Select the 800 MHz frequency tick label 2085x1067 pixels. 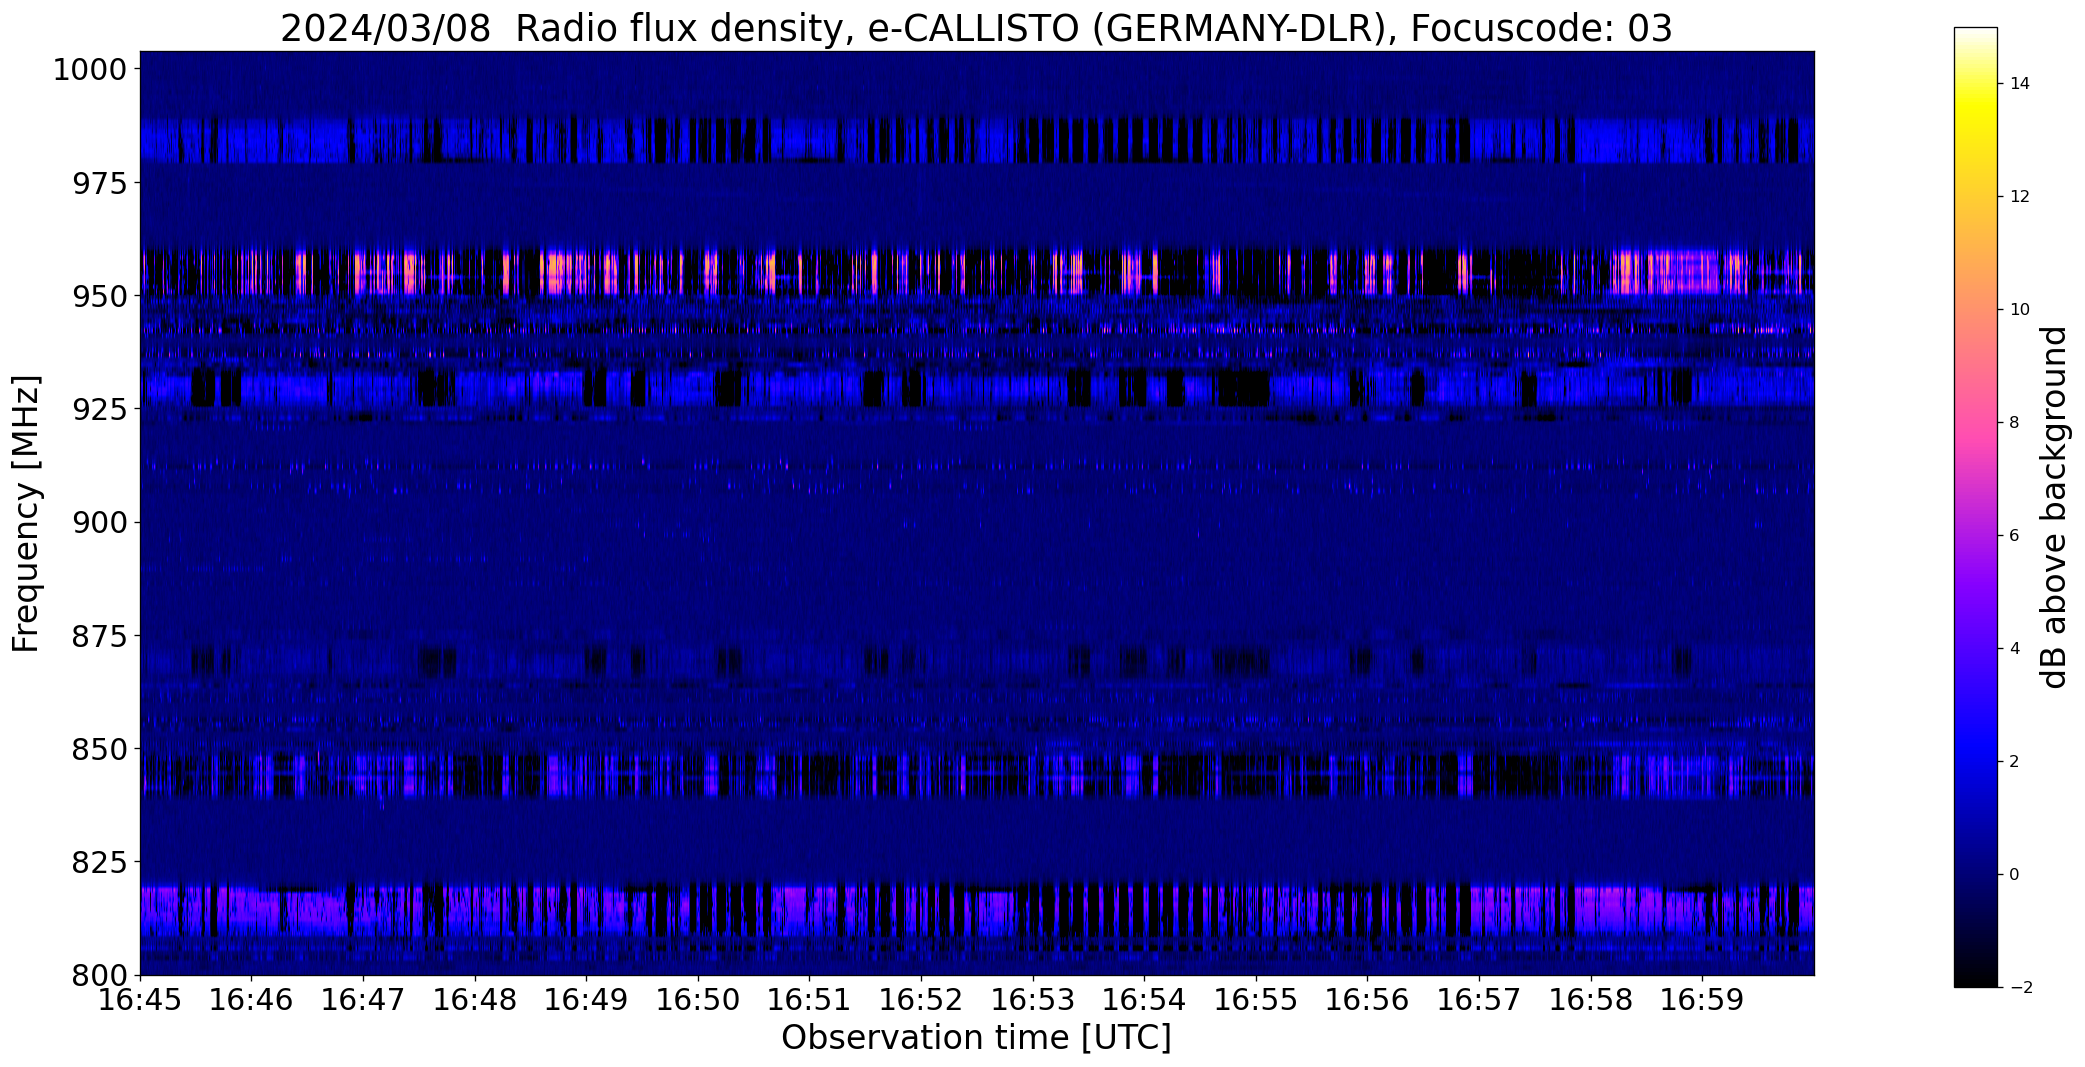[99, 974]
